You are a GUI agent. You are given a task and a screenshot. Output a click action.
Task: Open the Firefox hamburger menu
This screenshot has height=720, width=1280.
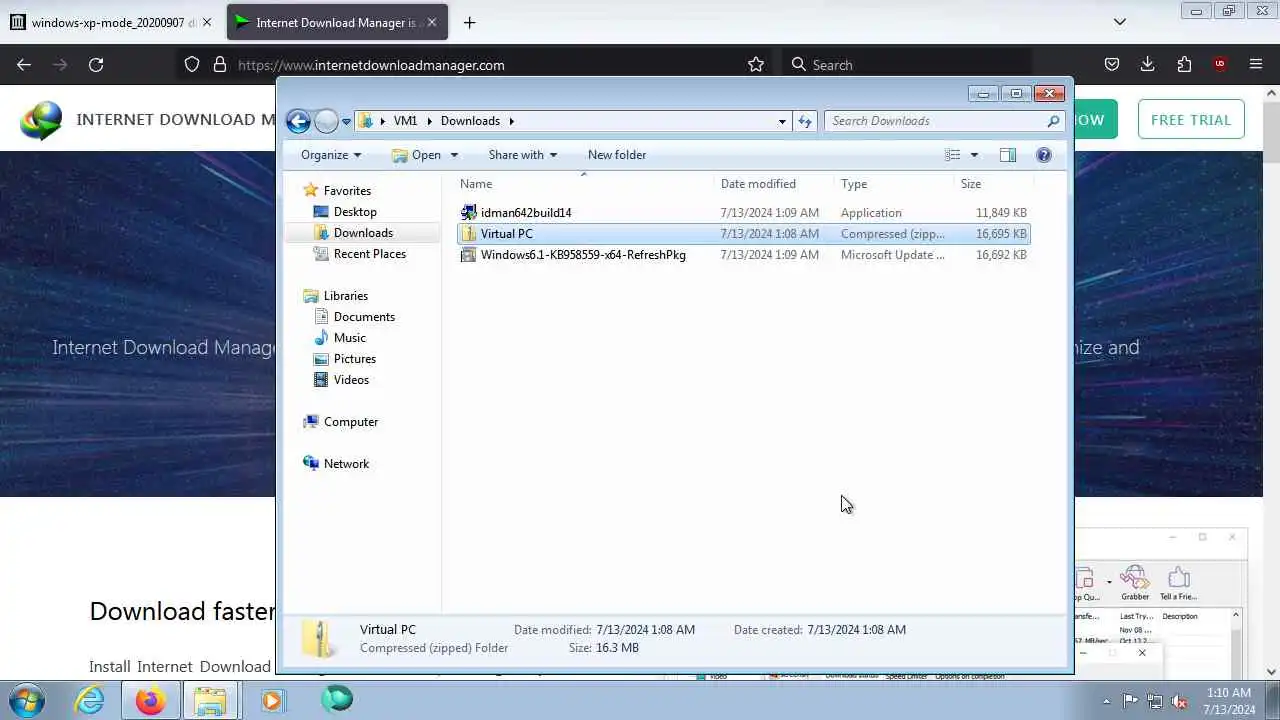click(1256, 65)
